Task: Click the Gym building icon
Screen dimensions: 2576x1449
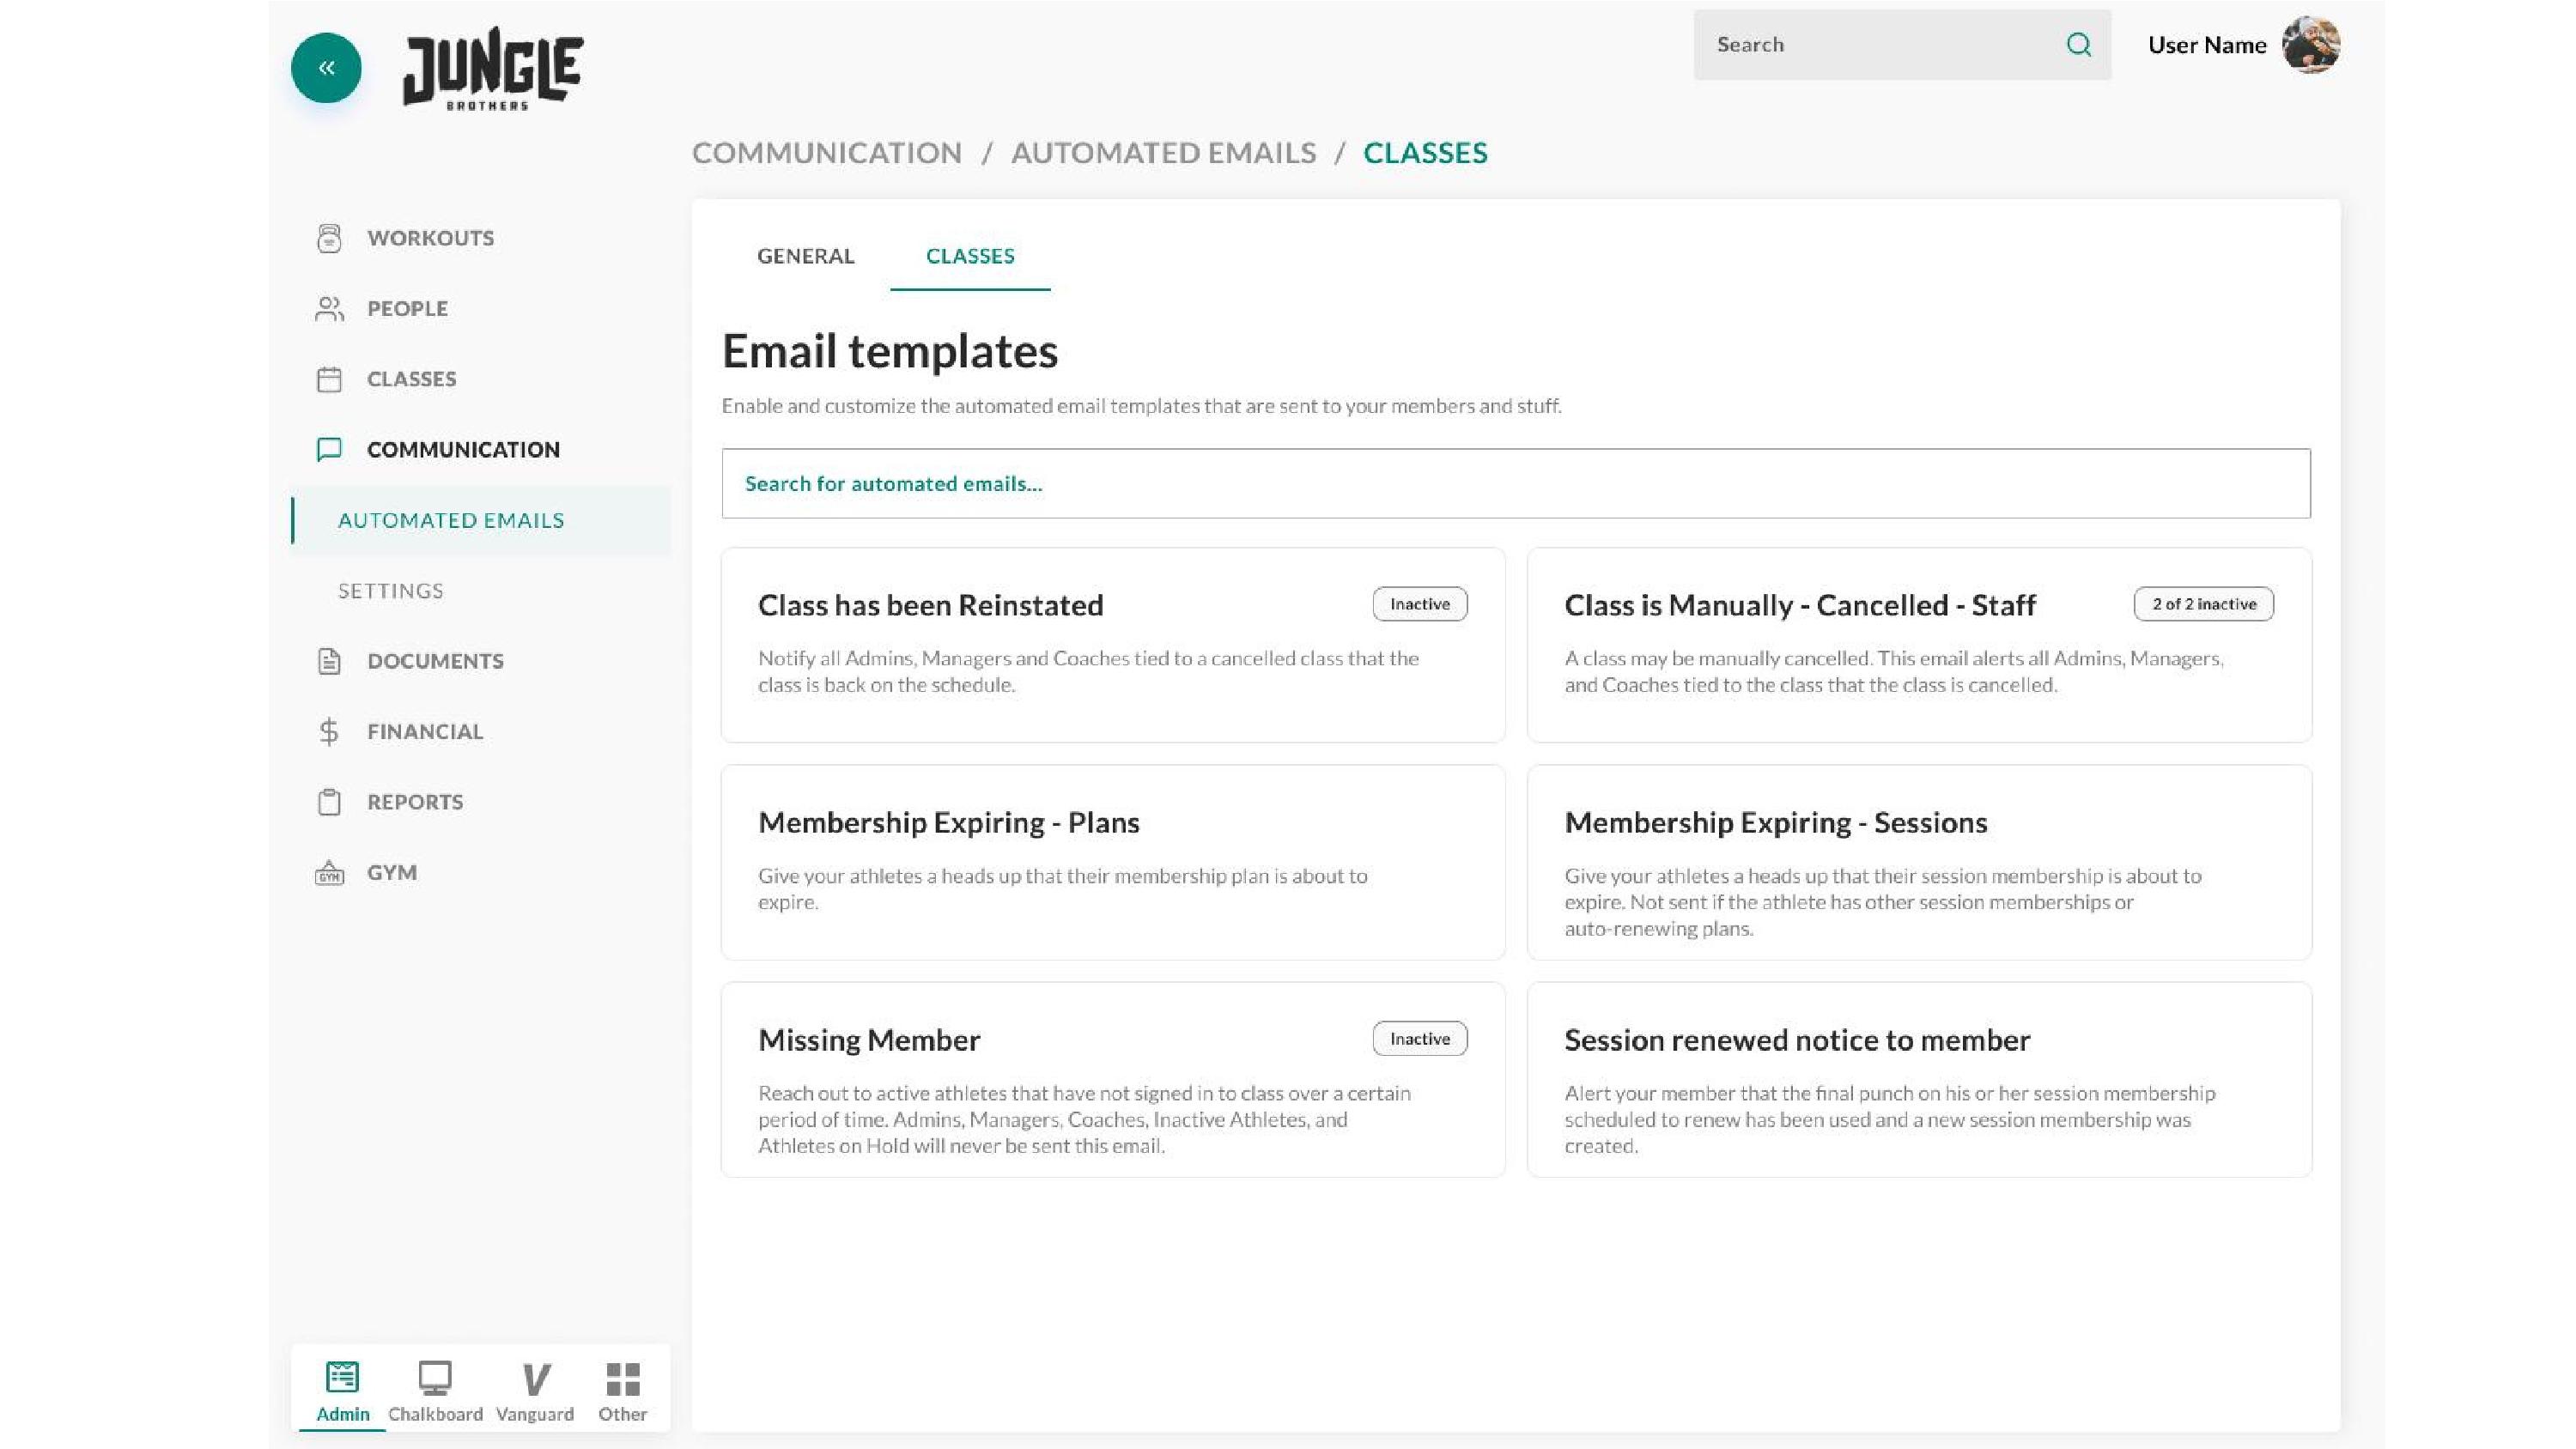Action: [x=329, y=873]
